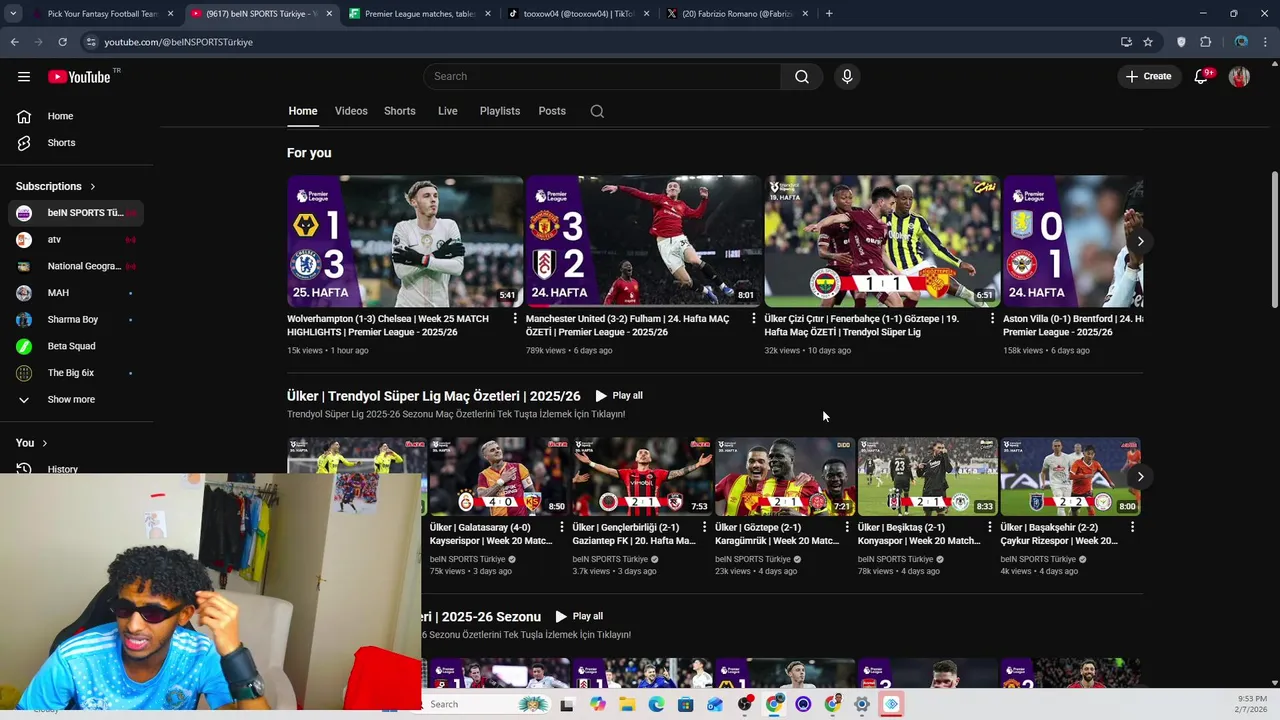Open Ülker Trendyol Süper Lig Maç Özetleri playlist title
The image size is (1280, 720).
pos(433,396)
